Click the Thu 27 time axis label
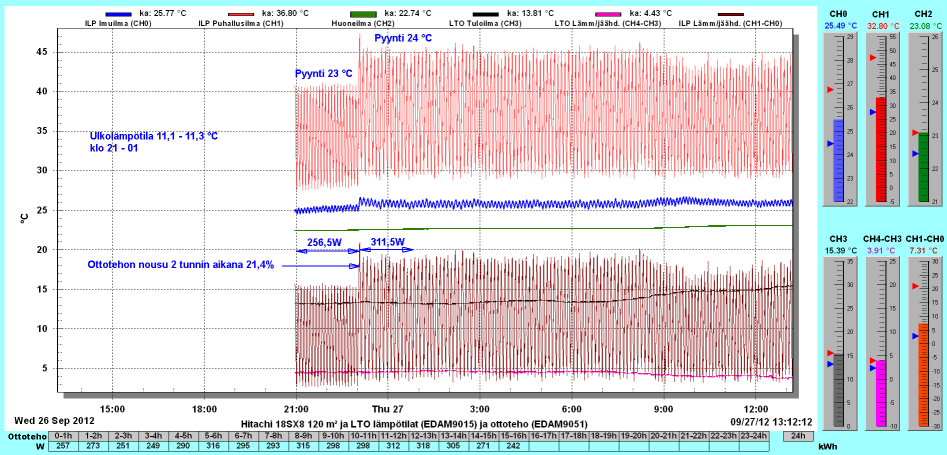The height and width of the screenshot is (455, 947). point(388,409)
